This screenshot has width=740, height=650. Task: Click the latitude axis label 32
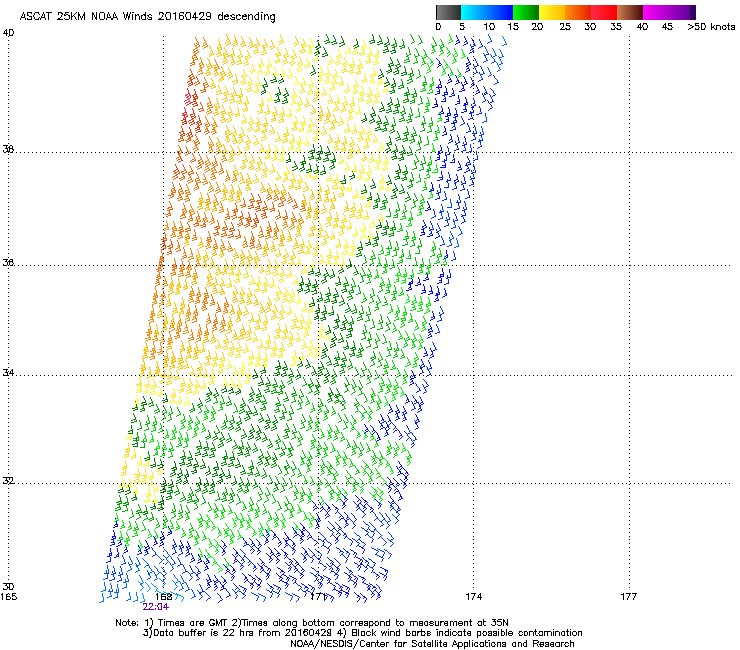tap(8, 481)
